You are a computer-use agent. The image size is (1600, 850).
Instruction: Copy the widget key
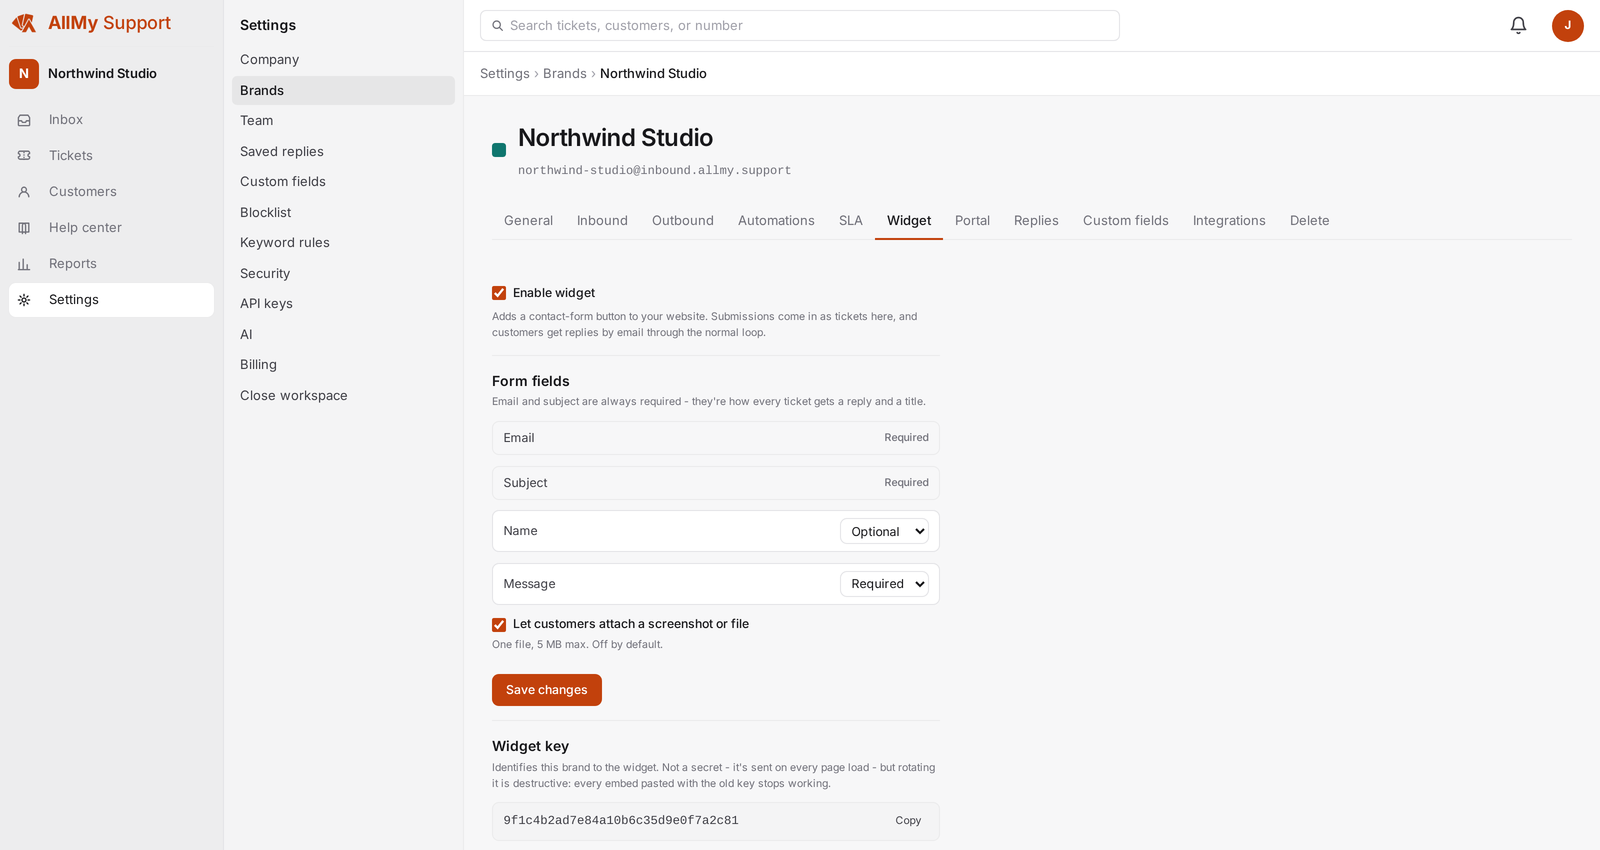pos(908,821)
